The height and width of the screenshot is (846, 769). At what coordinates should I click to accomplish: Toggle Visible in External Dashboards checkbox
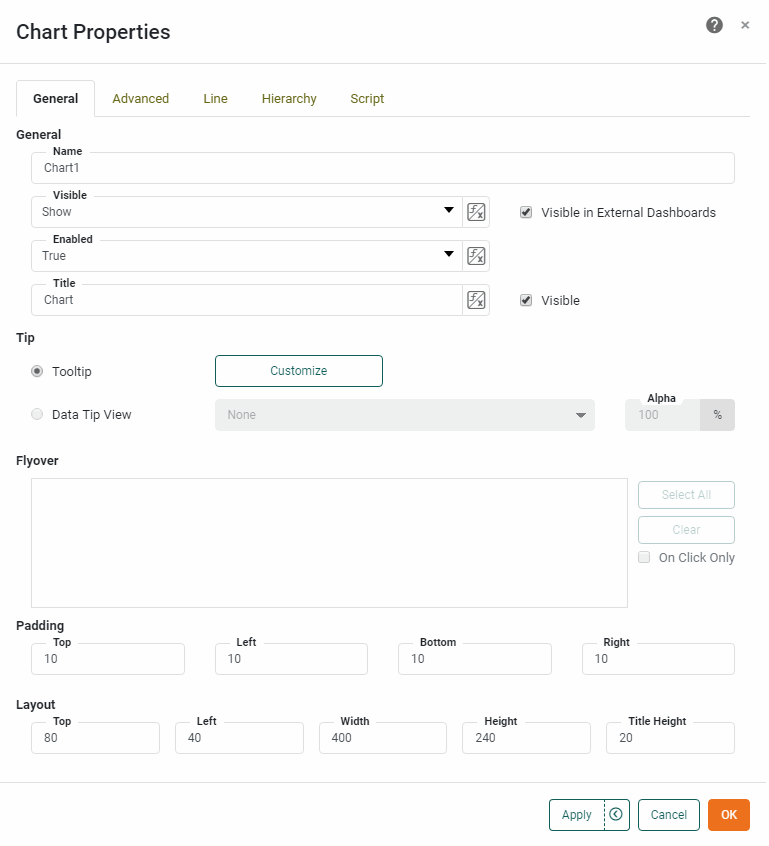(526, 212)
